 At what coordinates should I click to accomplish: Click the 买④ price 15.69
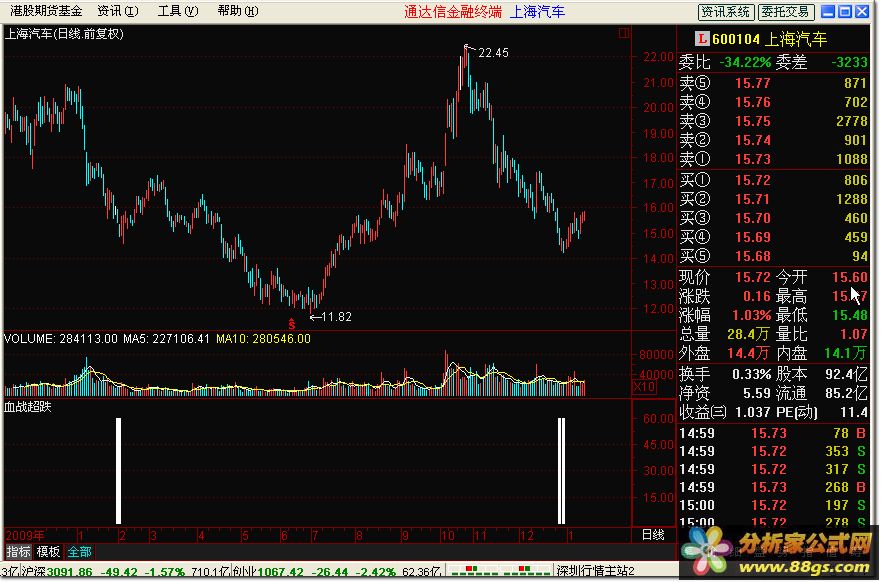tap(752, 238)
